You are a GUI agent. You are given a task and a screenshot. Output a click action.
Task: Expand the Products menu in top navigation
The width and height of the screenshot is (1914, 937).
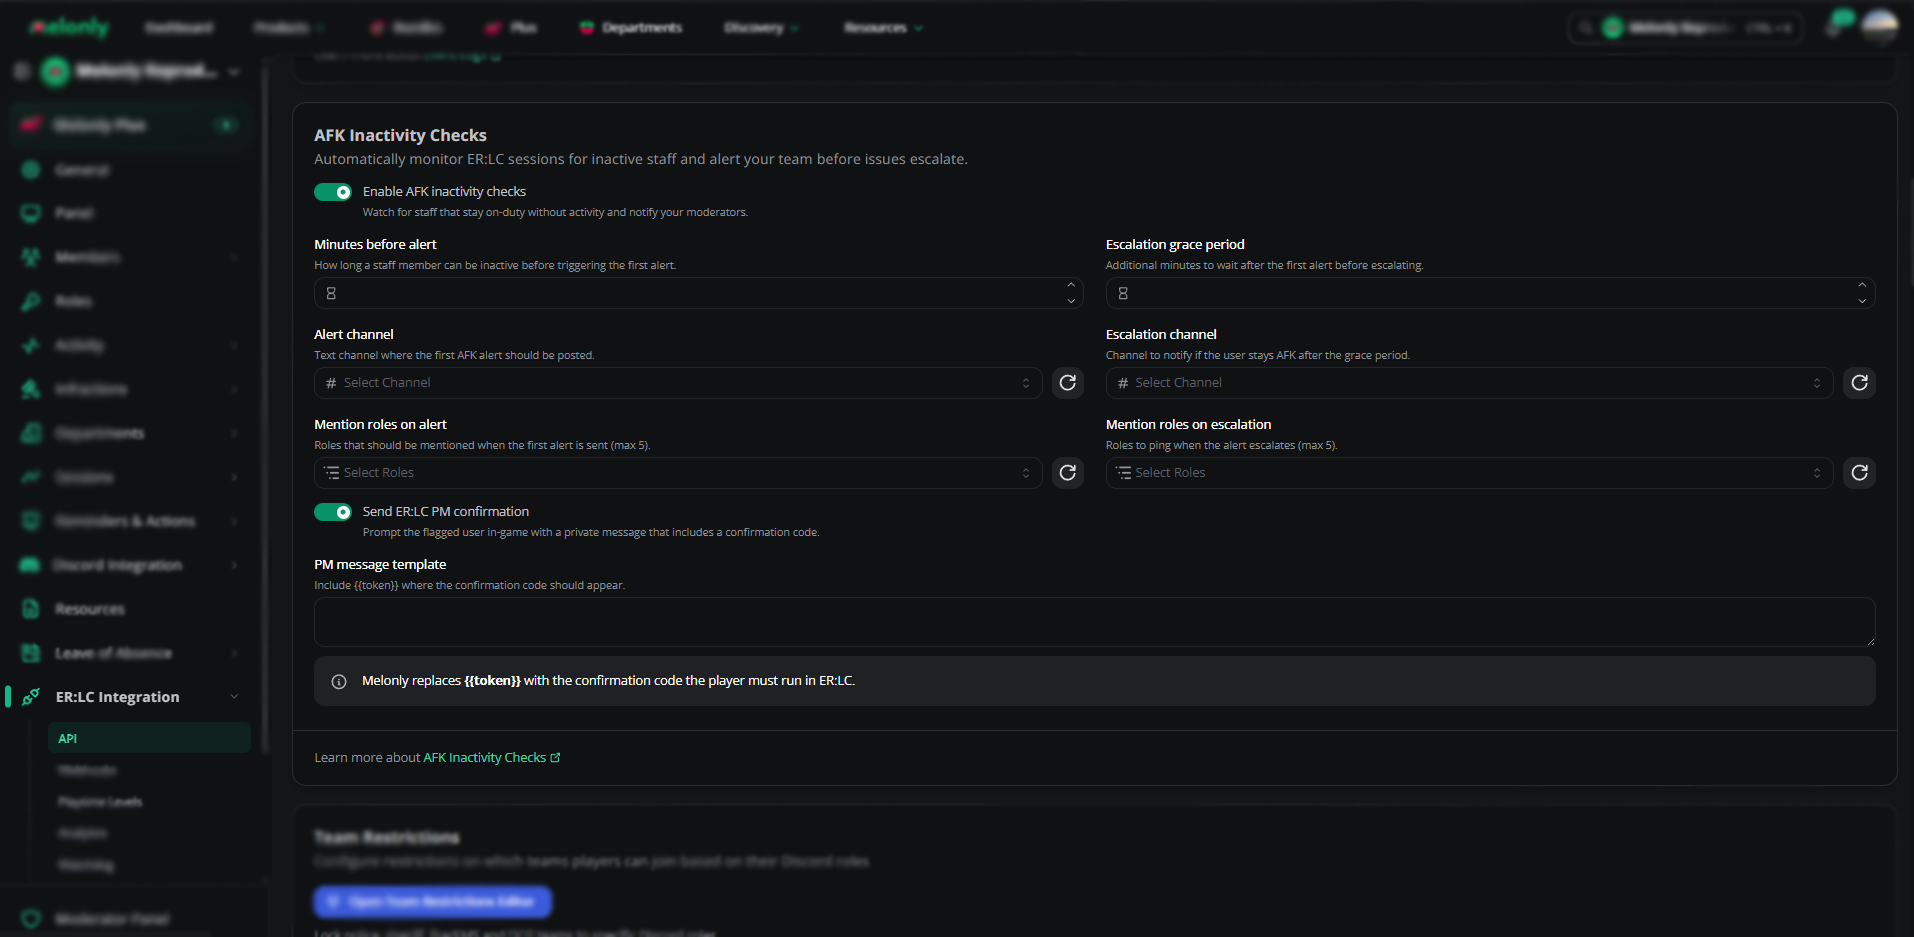(290, 28)
